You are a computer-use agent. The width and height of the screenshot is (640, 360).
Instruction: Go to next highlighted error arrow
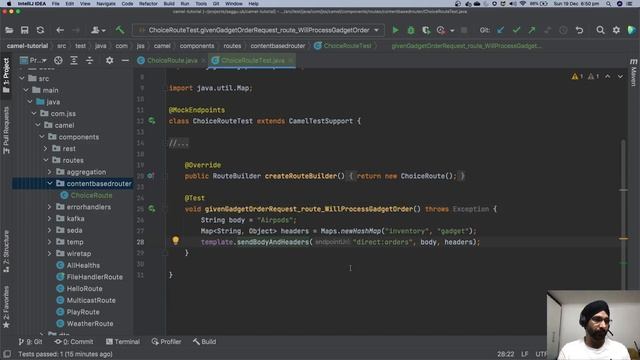pos(620,76)
